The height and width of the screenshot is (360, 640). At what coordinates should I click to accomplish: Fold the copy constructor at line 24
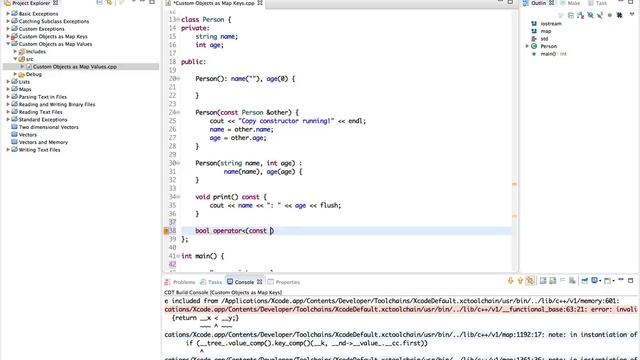178,112
